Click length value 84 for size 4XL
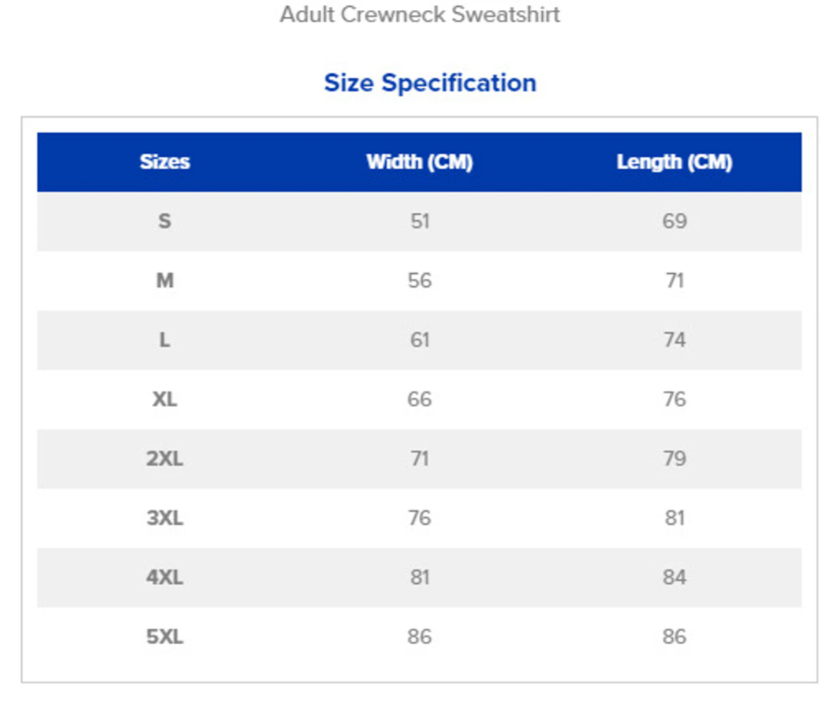 pyautogui.click(x=675, y=577)
